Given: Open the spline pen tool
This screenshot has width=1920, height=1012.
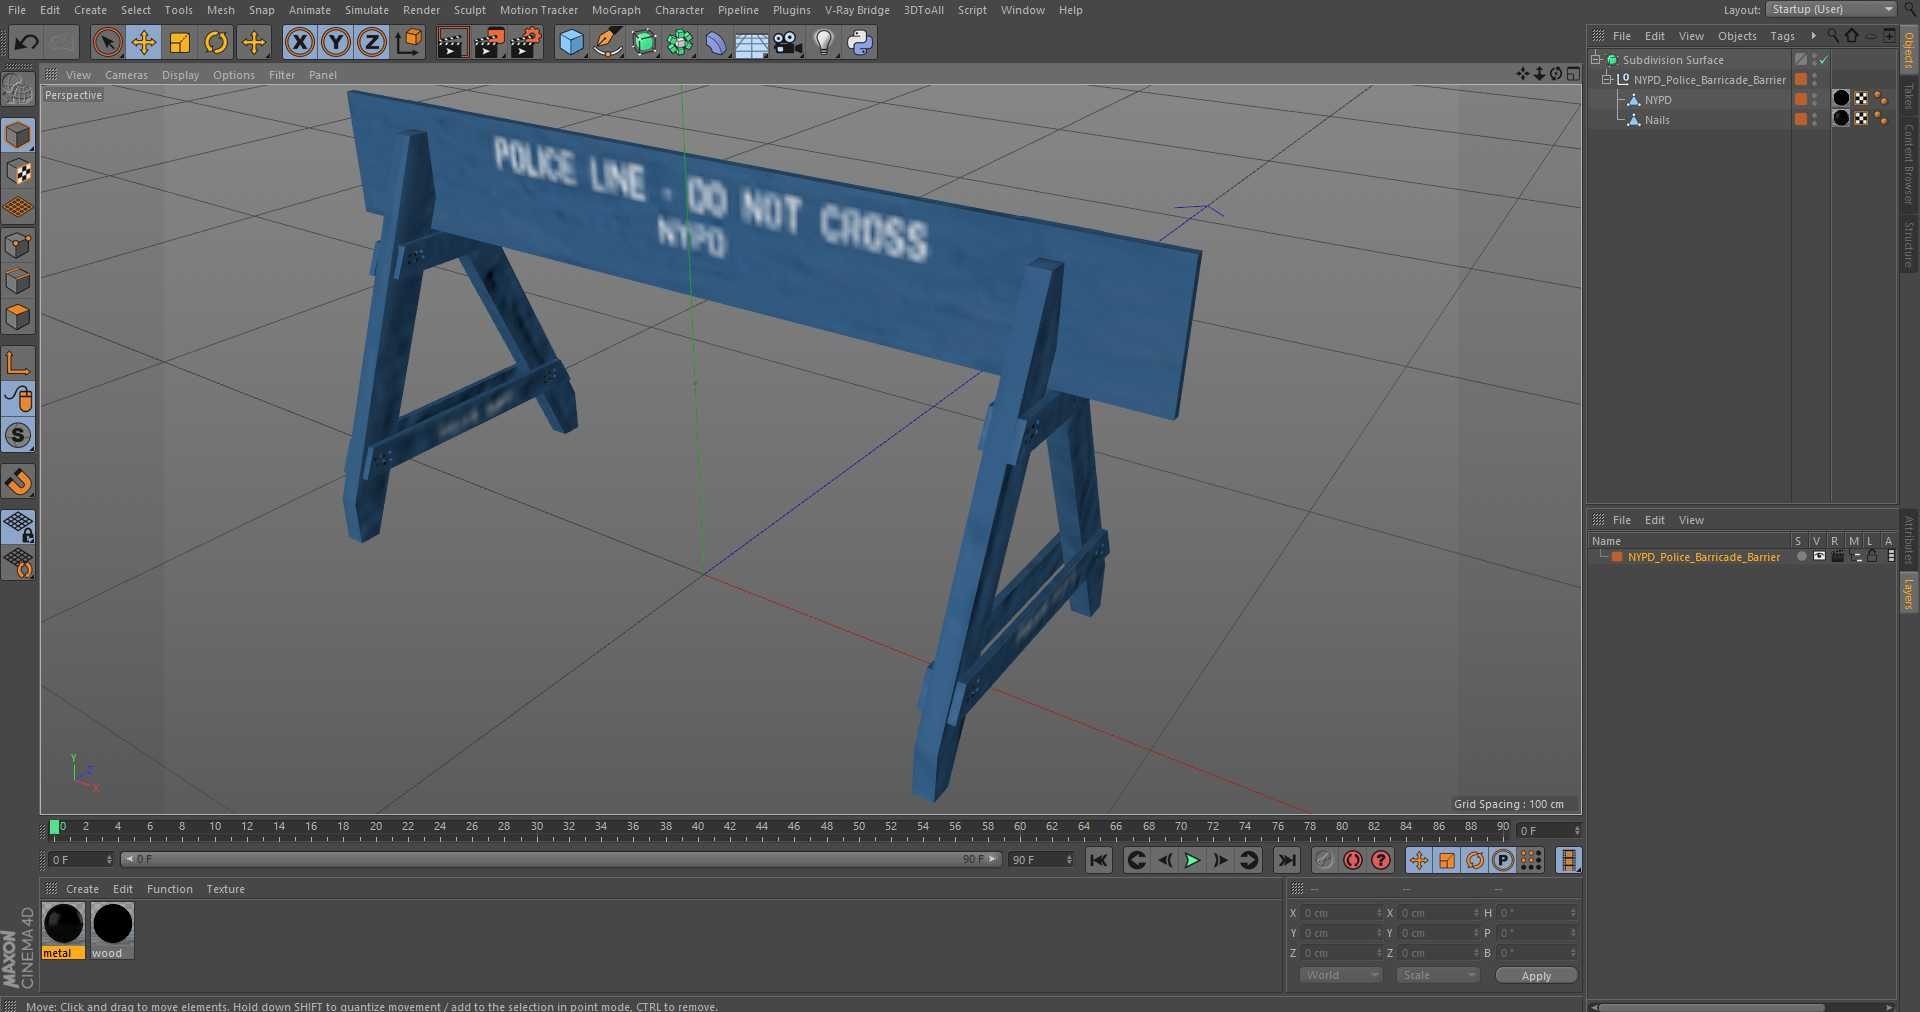Looking at the screenshot, I should coord(607,42).
